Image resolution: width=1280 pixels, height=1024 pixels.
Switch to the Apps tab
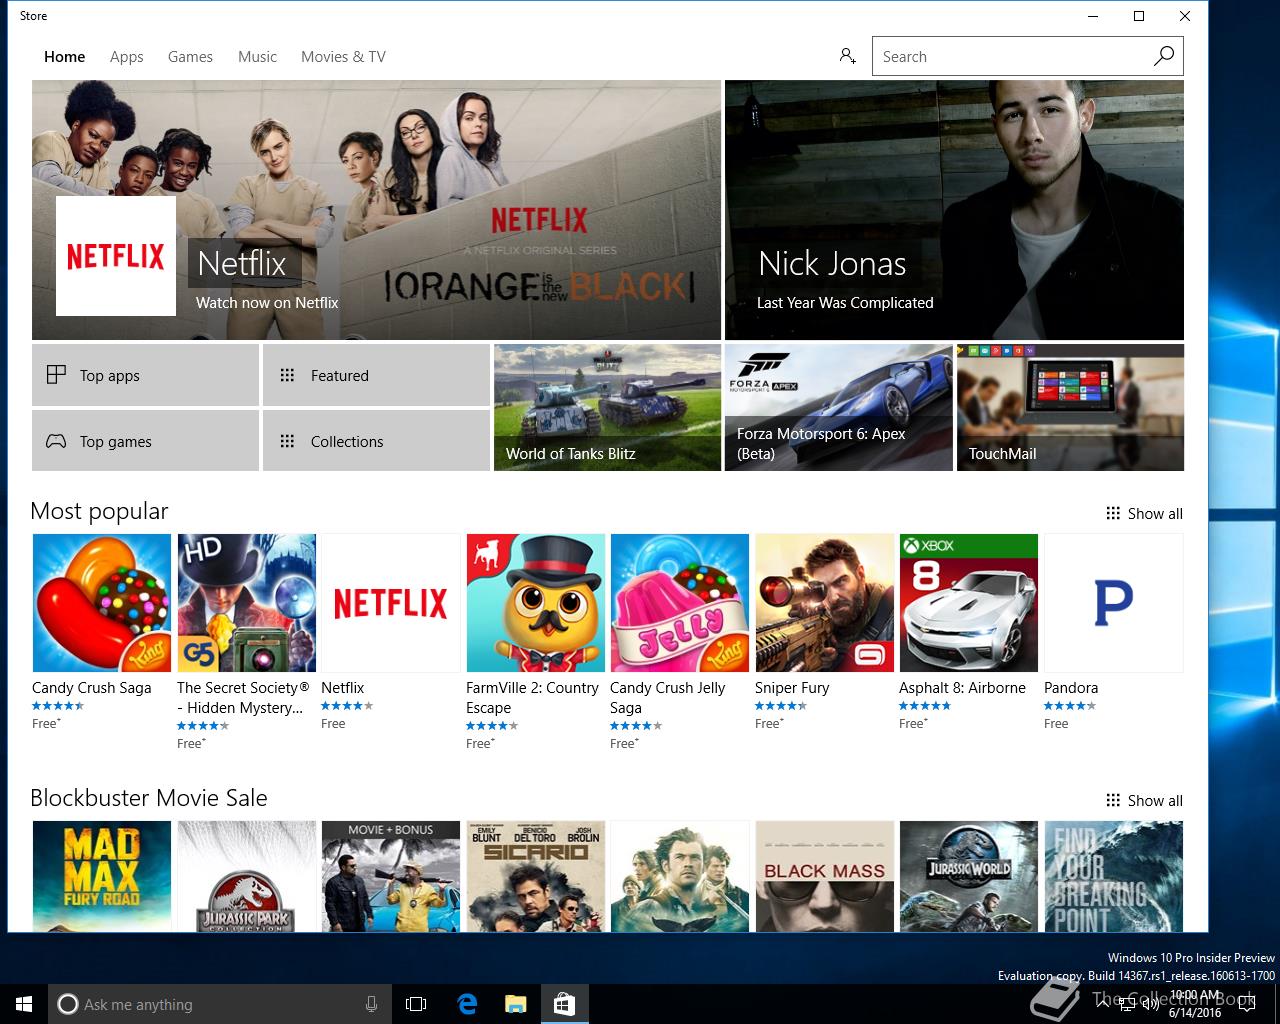point(127,57)
